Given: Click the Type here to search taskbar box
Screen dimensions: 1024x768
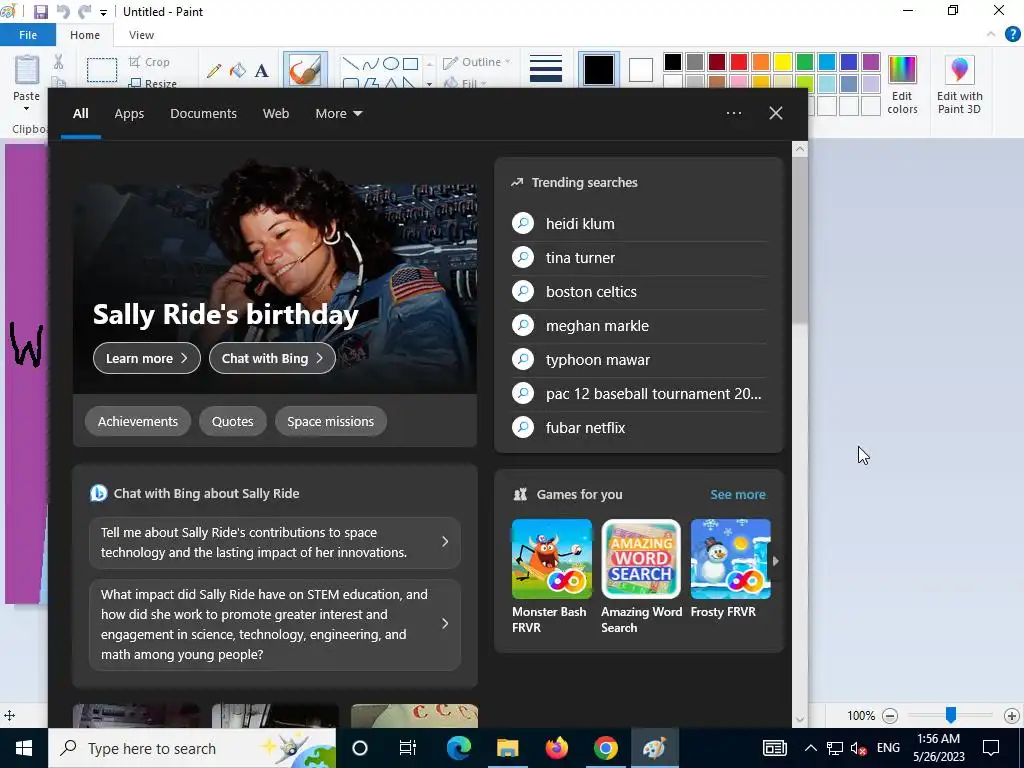Looking at the screenshot, I should click(x=192, y=748).
